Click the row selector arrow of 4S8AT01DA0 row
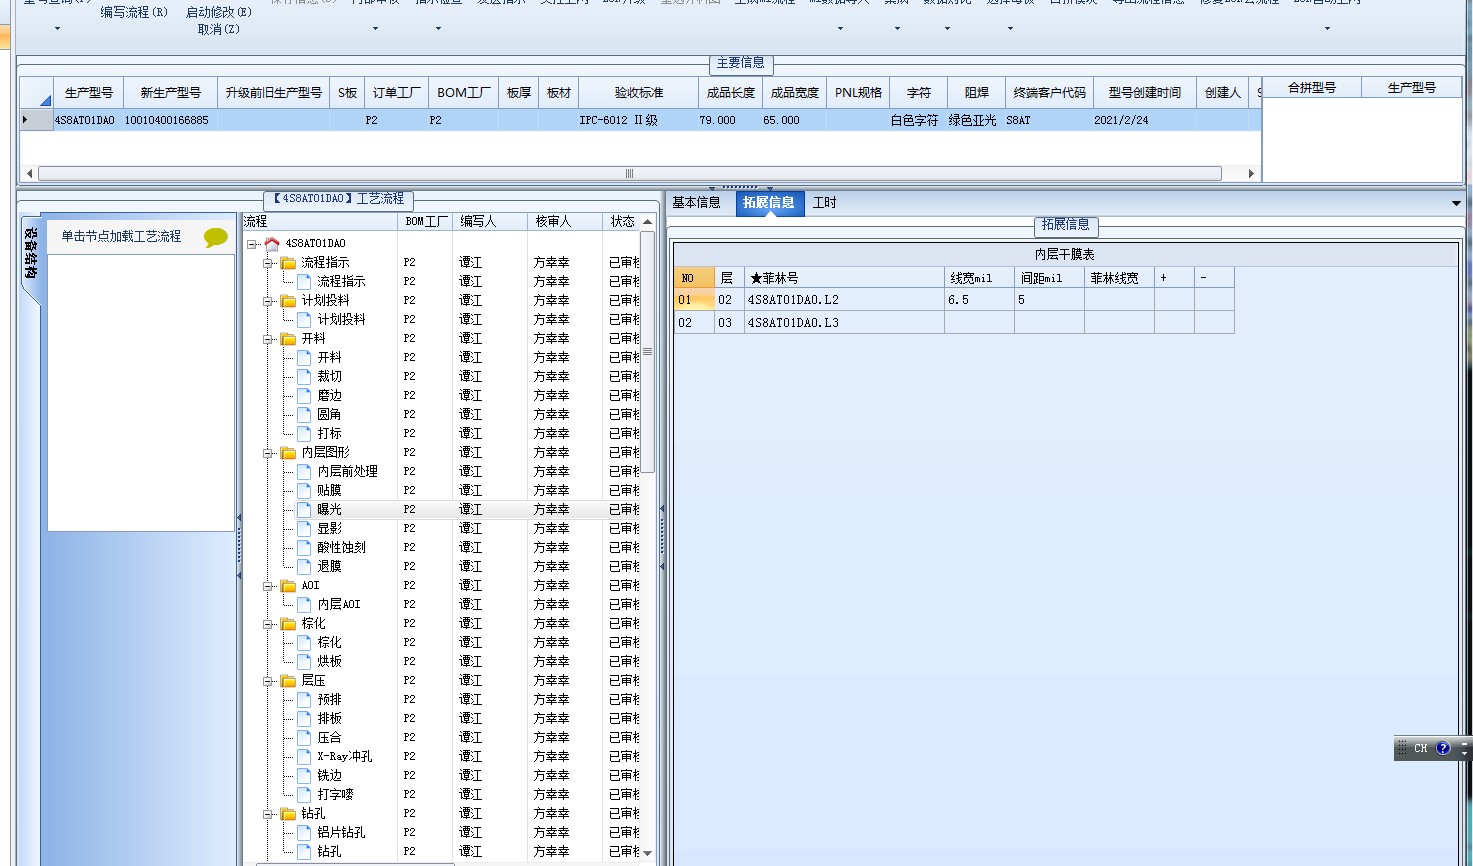 click(x=35, y=120)
